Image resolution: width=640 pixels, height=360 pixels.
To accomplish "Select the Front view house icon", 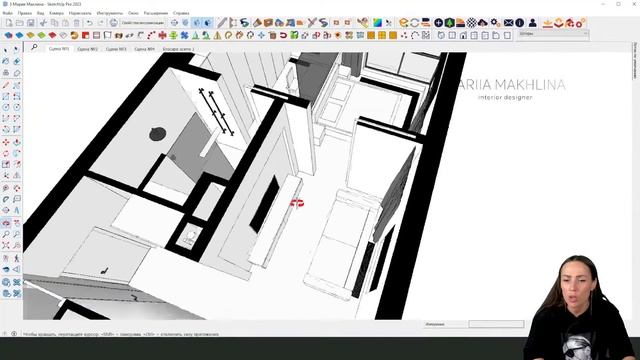I will pos(463,36).
